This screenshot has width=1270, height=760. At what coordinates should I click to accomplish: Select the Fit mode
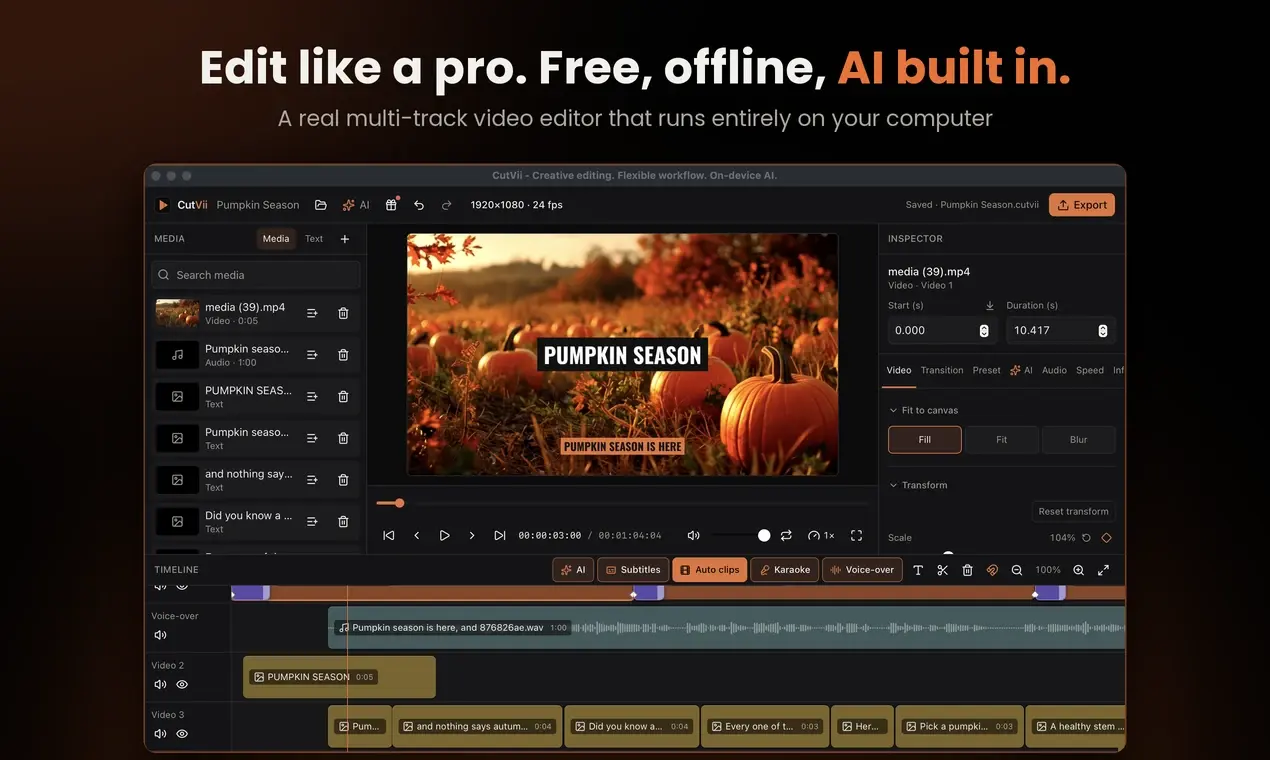point(1002,440)
